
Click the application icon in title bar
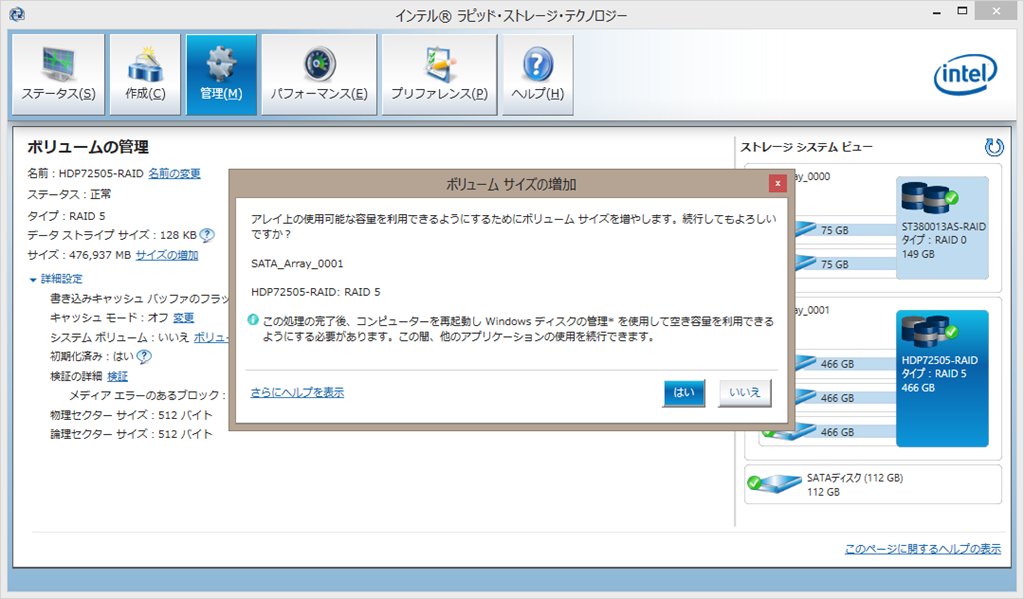click(17, 13)
